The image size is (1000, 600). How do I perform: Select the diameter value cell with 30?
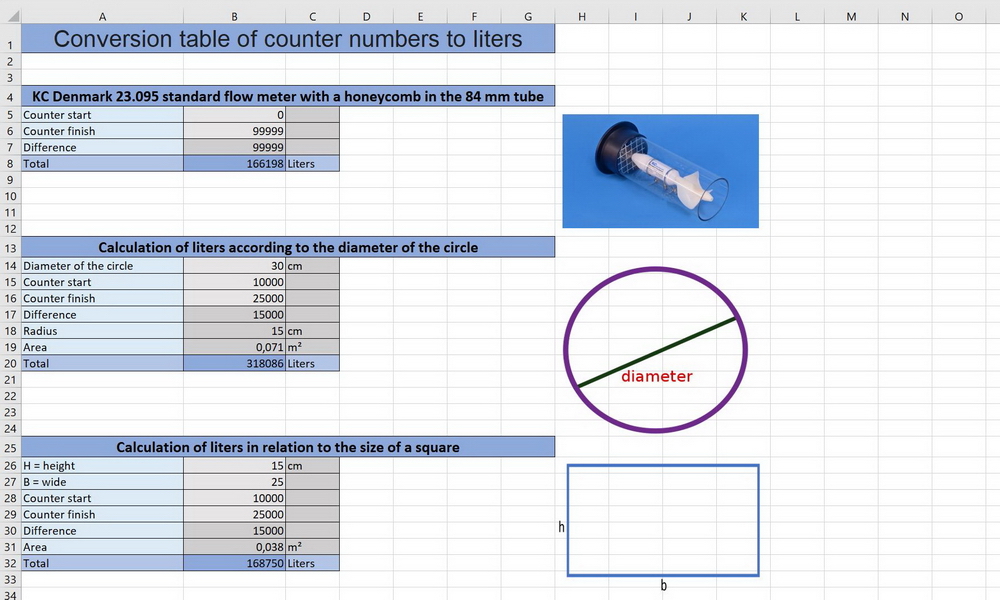234,266
